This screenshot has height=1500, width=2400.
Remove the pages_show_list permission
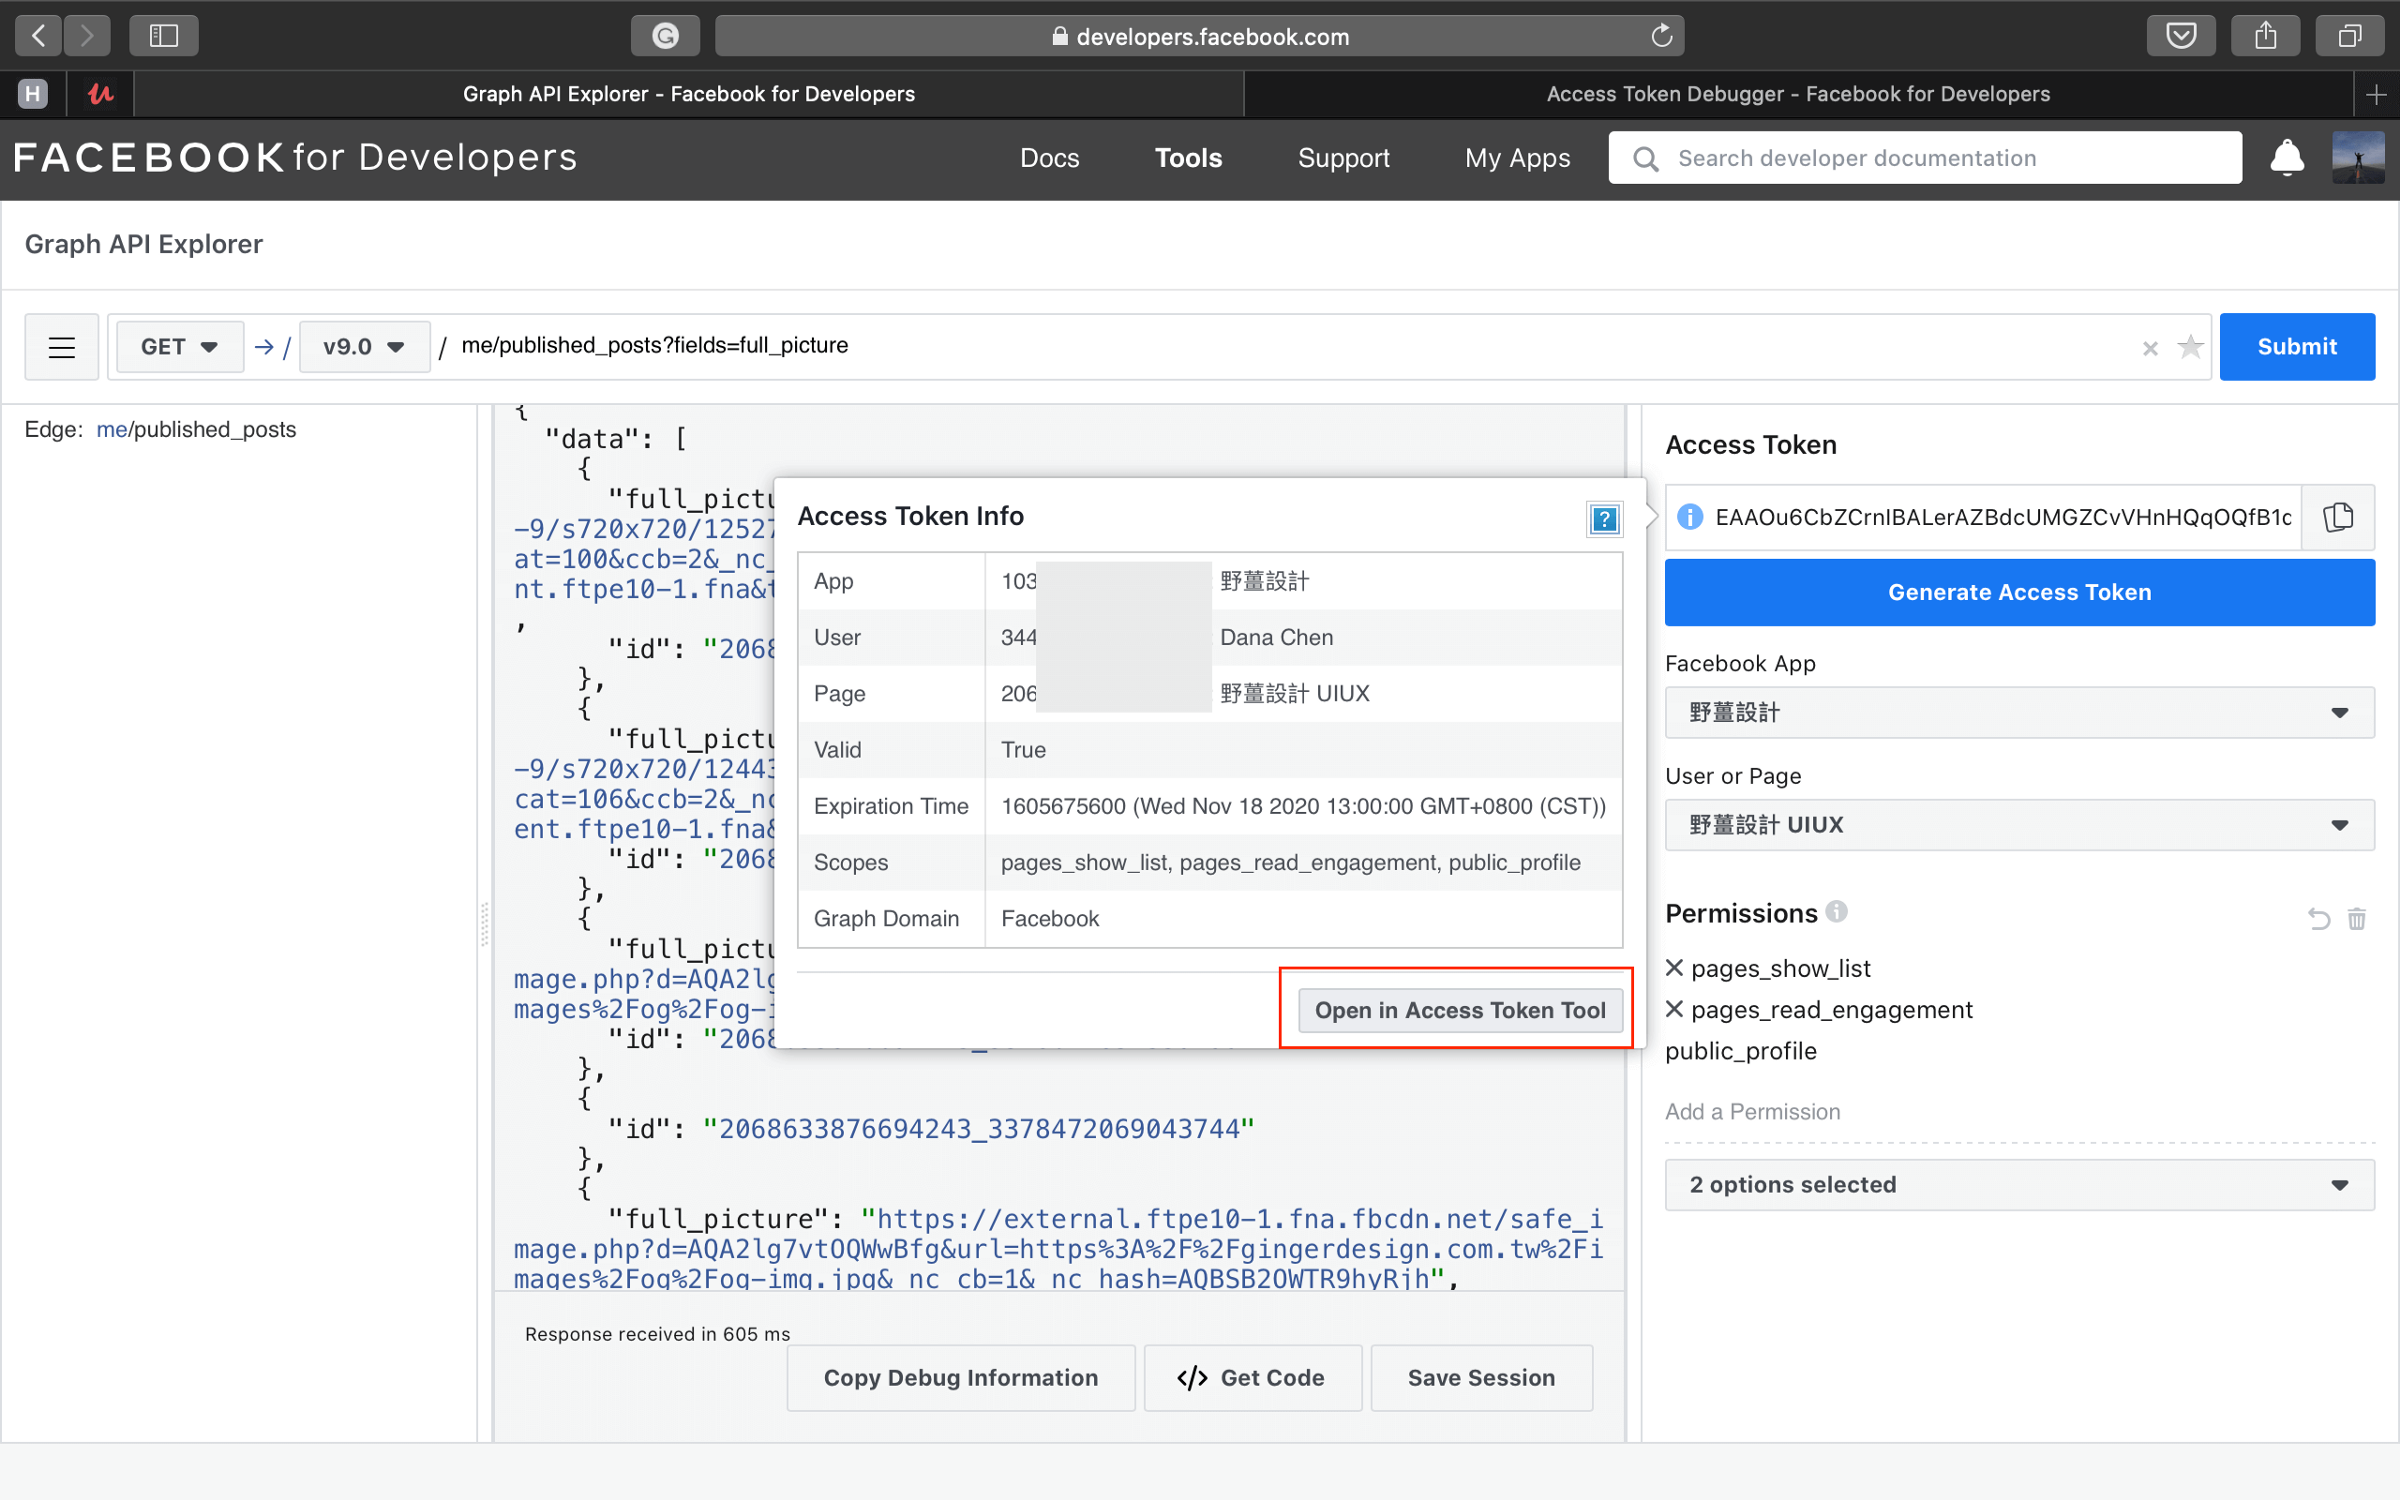coord(1674,967)
